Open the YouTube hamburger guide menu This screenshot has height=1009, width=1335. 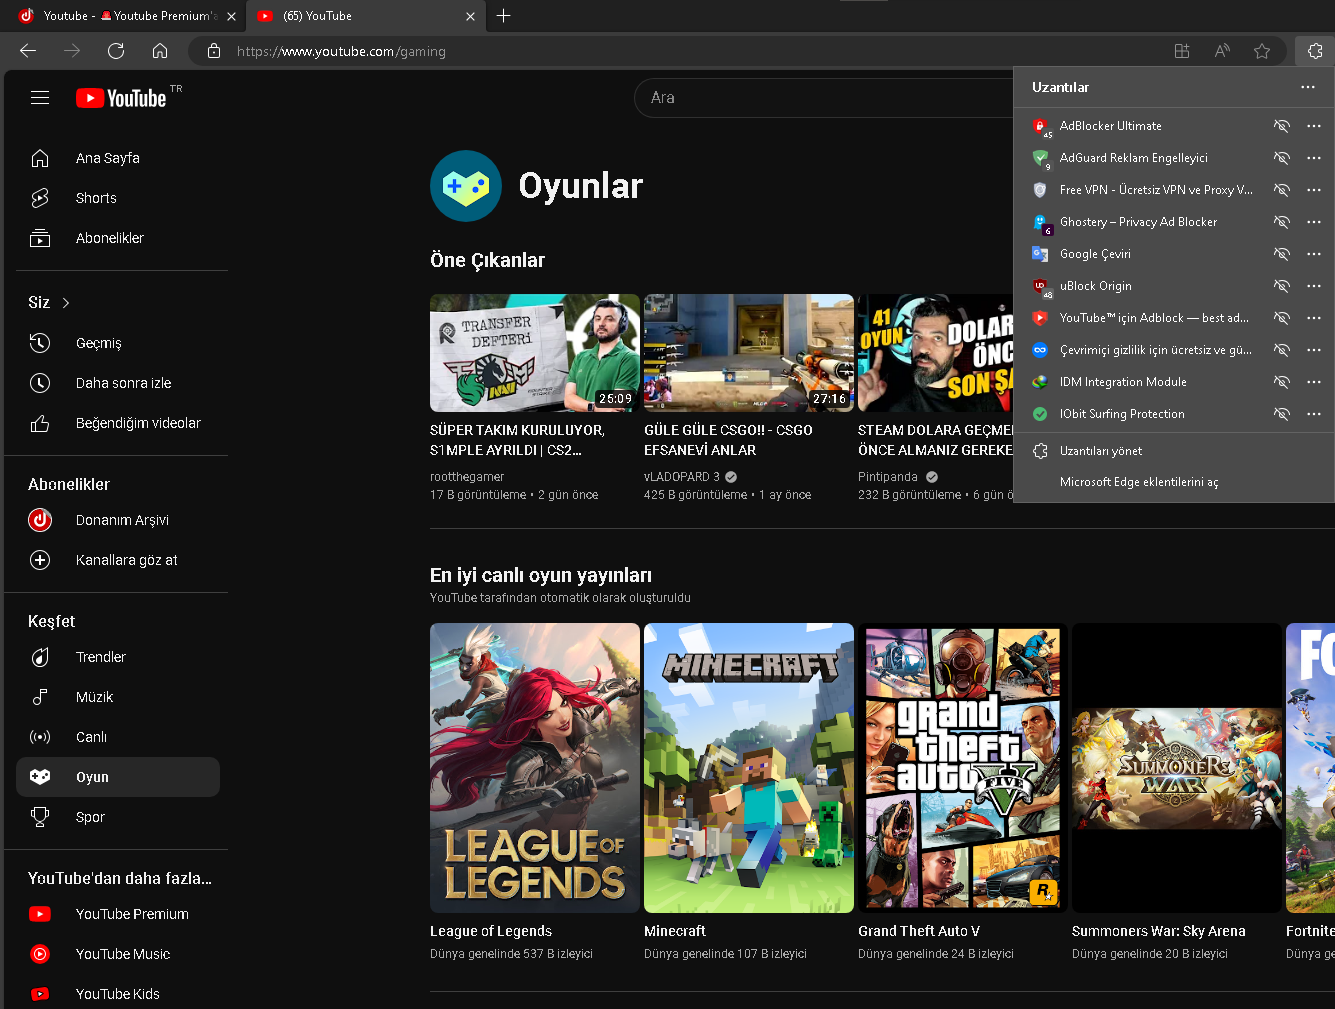click(x=40, y=98)
